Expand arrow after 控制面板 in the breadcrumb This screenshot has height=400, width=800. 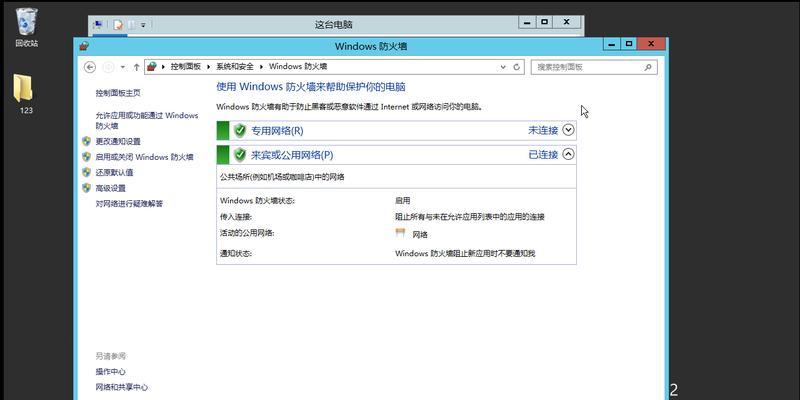tap(209, 67)
